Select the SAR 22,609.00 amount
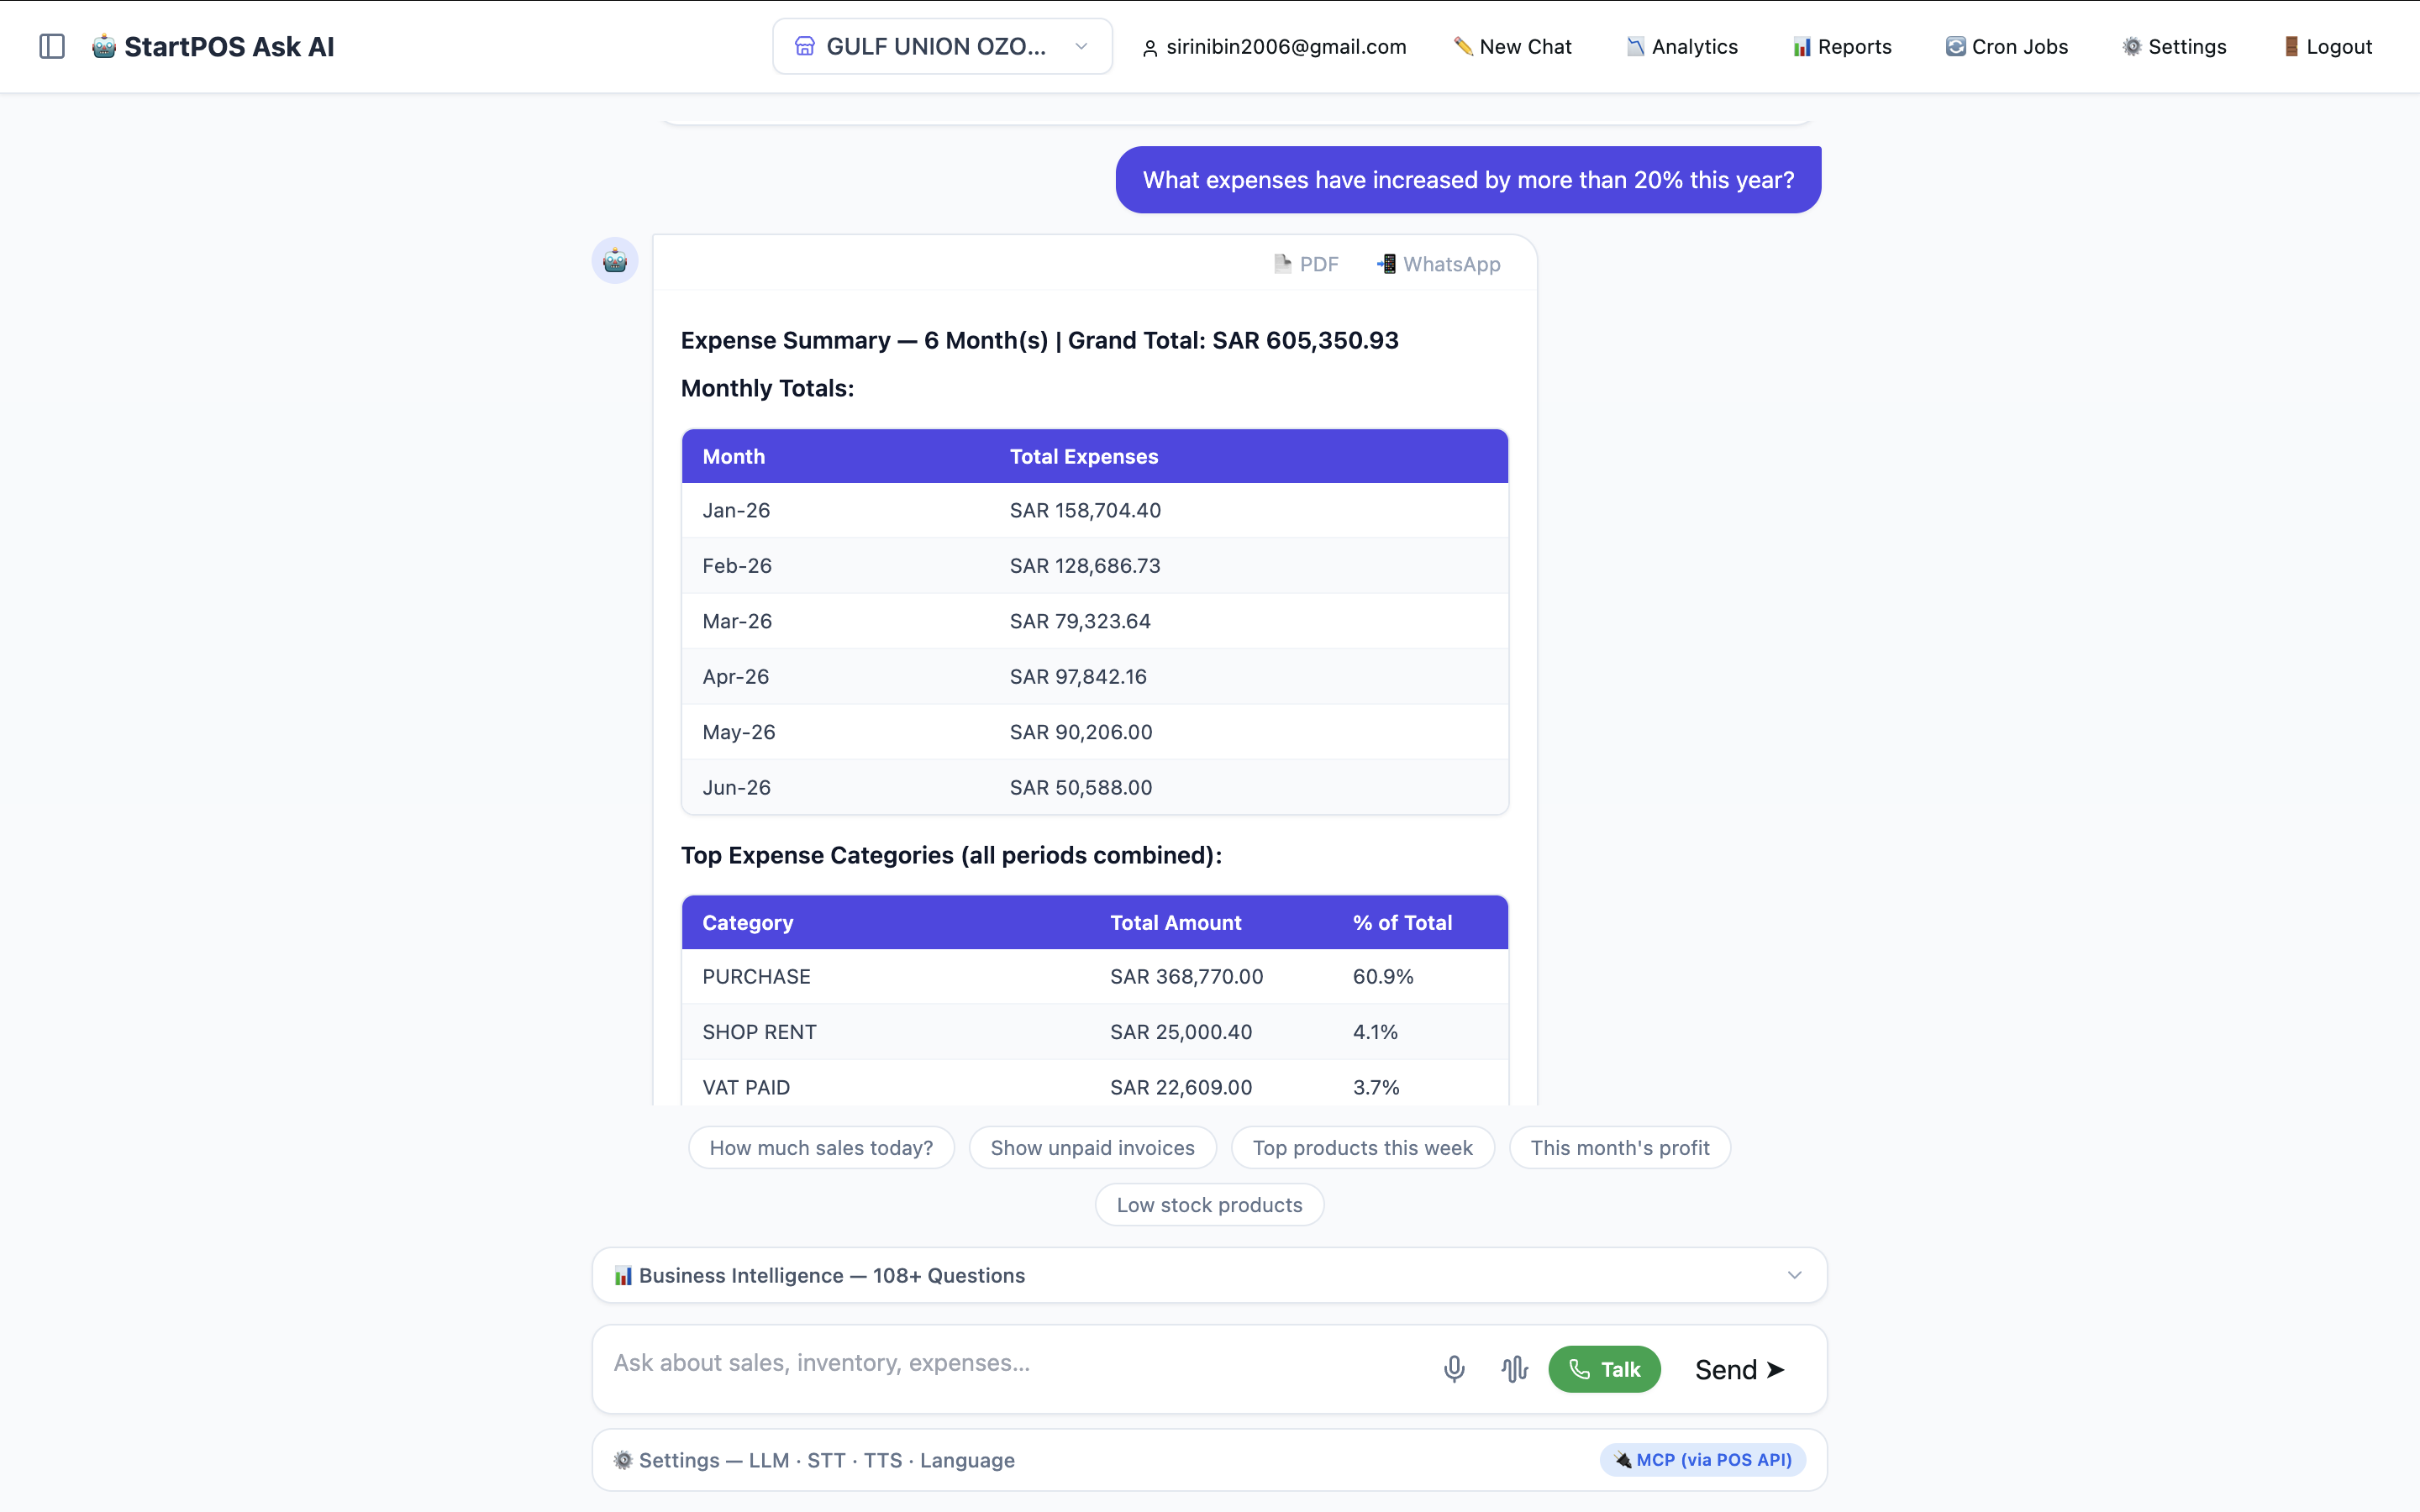Screen dimensions: 2420x1512 pos(1181,1088)
